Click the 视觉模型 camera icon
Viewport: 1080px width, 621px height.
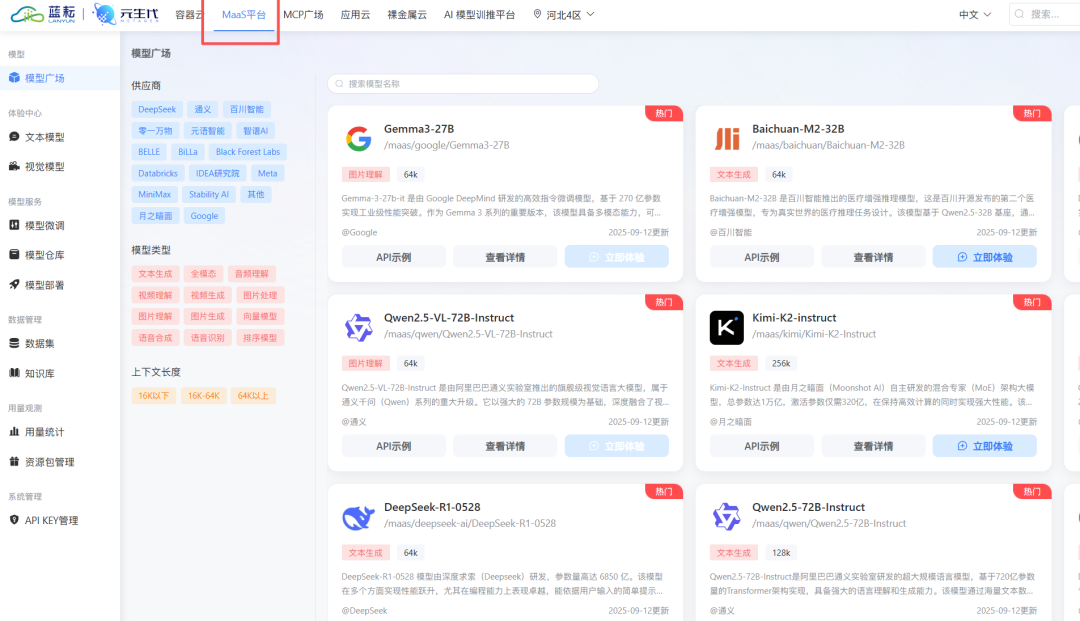coord(14,166)
